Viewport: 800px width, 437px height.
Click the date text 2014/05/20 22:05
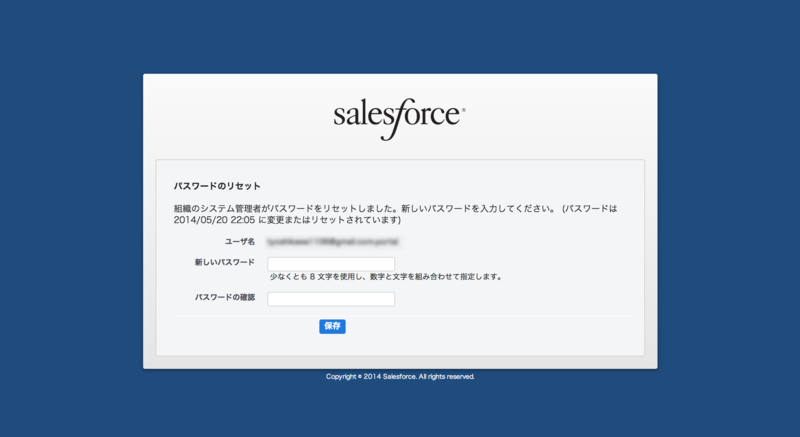click(214, 220)
